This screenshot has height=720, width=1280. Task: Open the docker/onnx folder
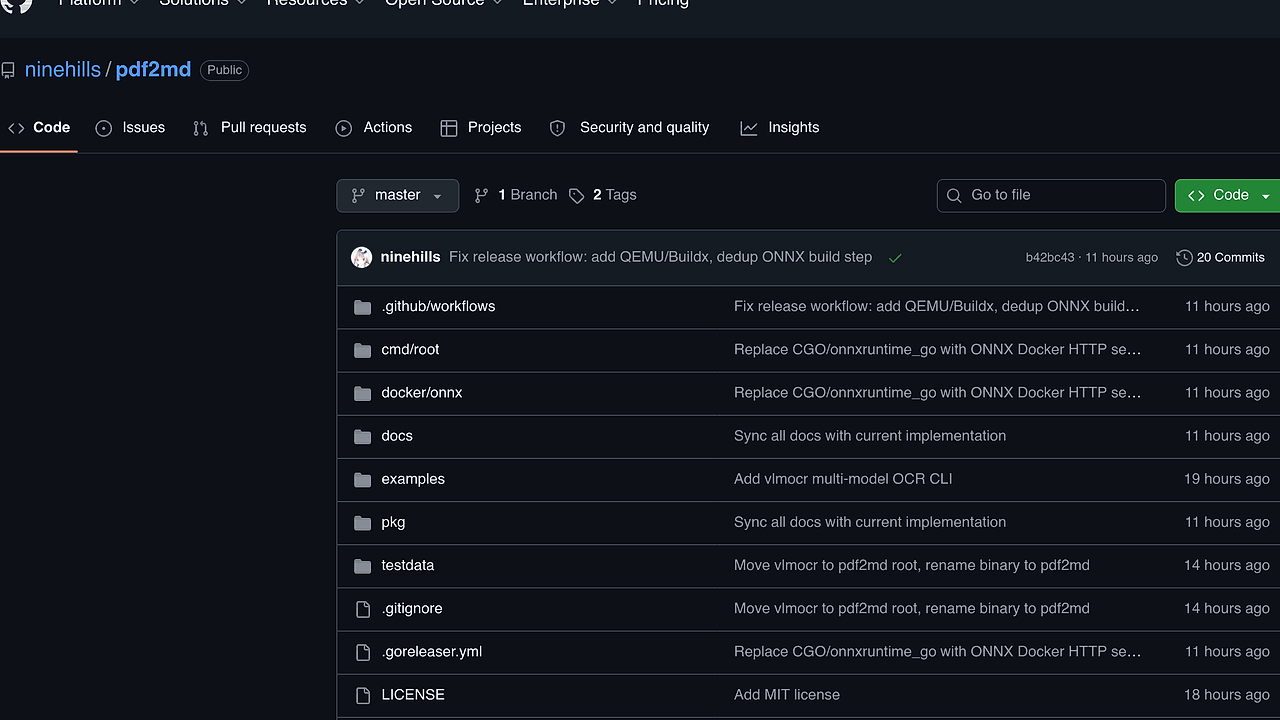pos(422,393)
